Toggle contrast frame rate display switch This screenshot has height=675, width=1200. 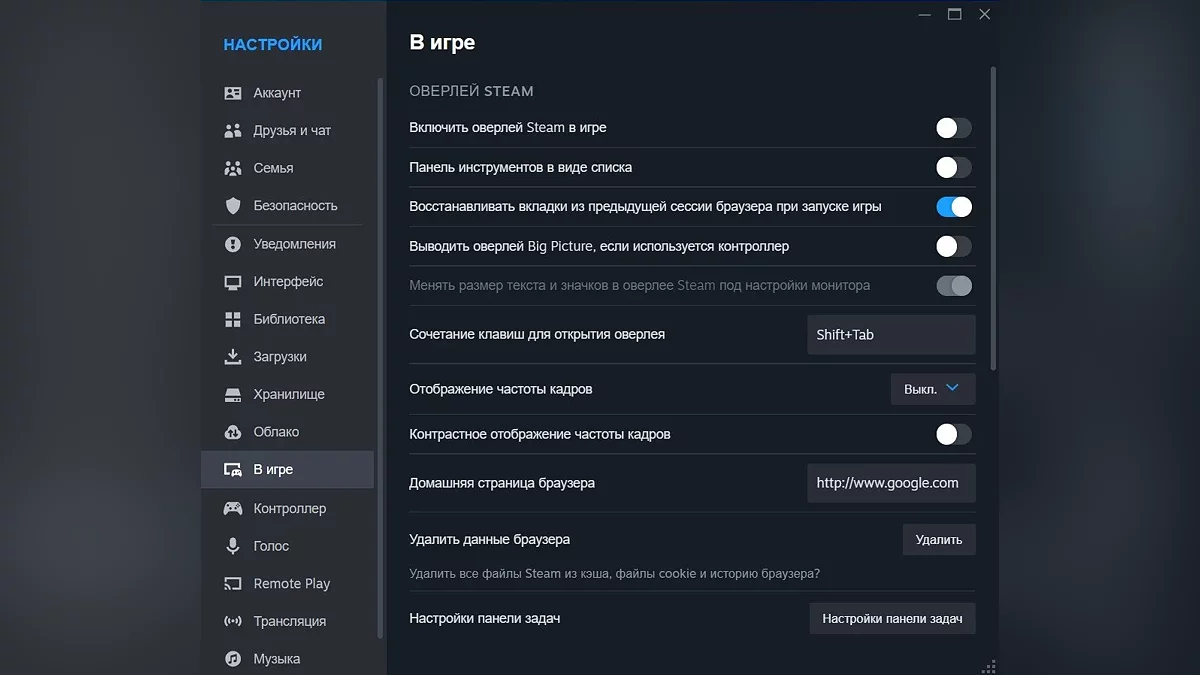point(953,434)
